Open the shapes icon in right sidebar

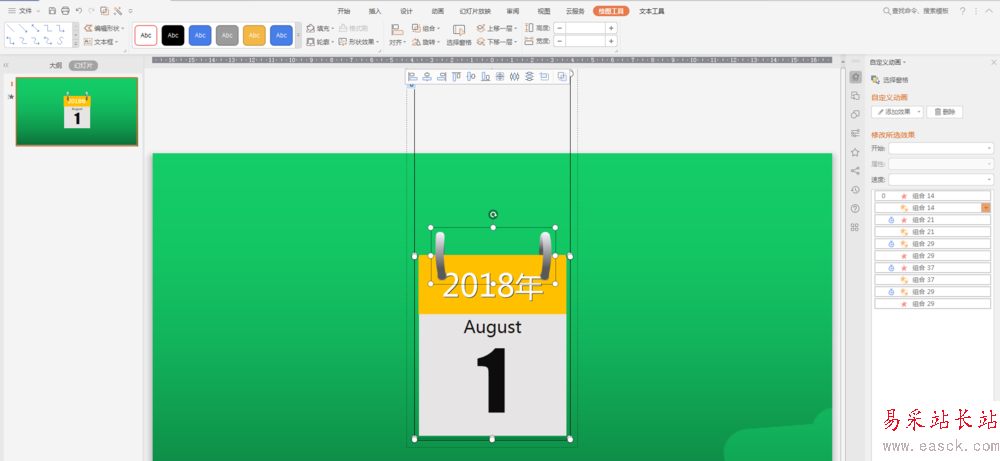point(855,114)
